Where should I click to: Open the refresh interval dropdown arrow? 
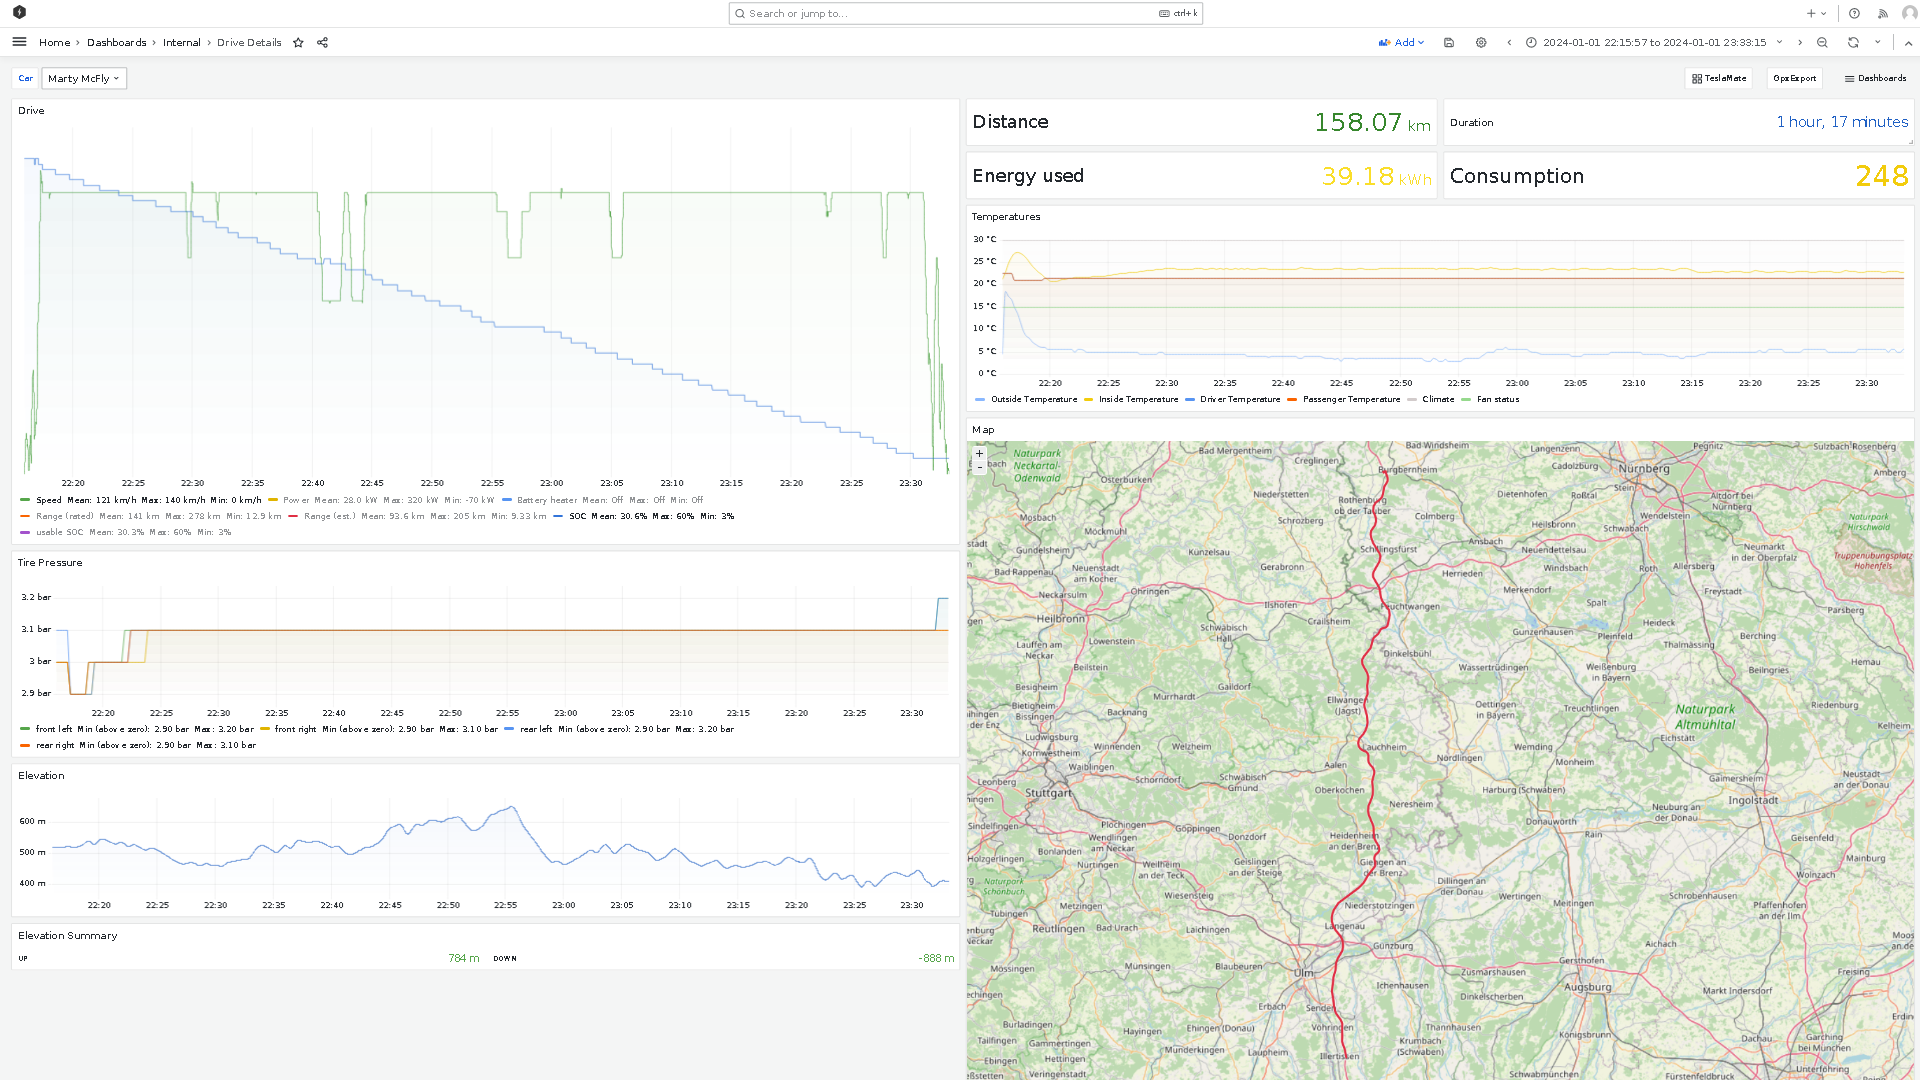tap(1878, 43)
